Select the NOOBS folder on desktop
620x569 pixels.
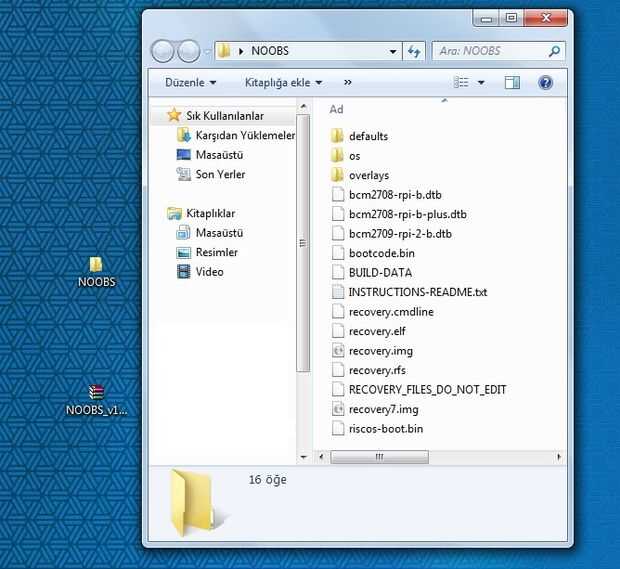96,272
